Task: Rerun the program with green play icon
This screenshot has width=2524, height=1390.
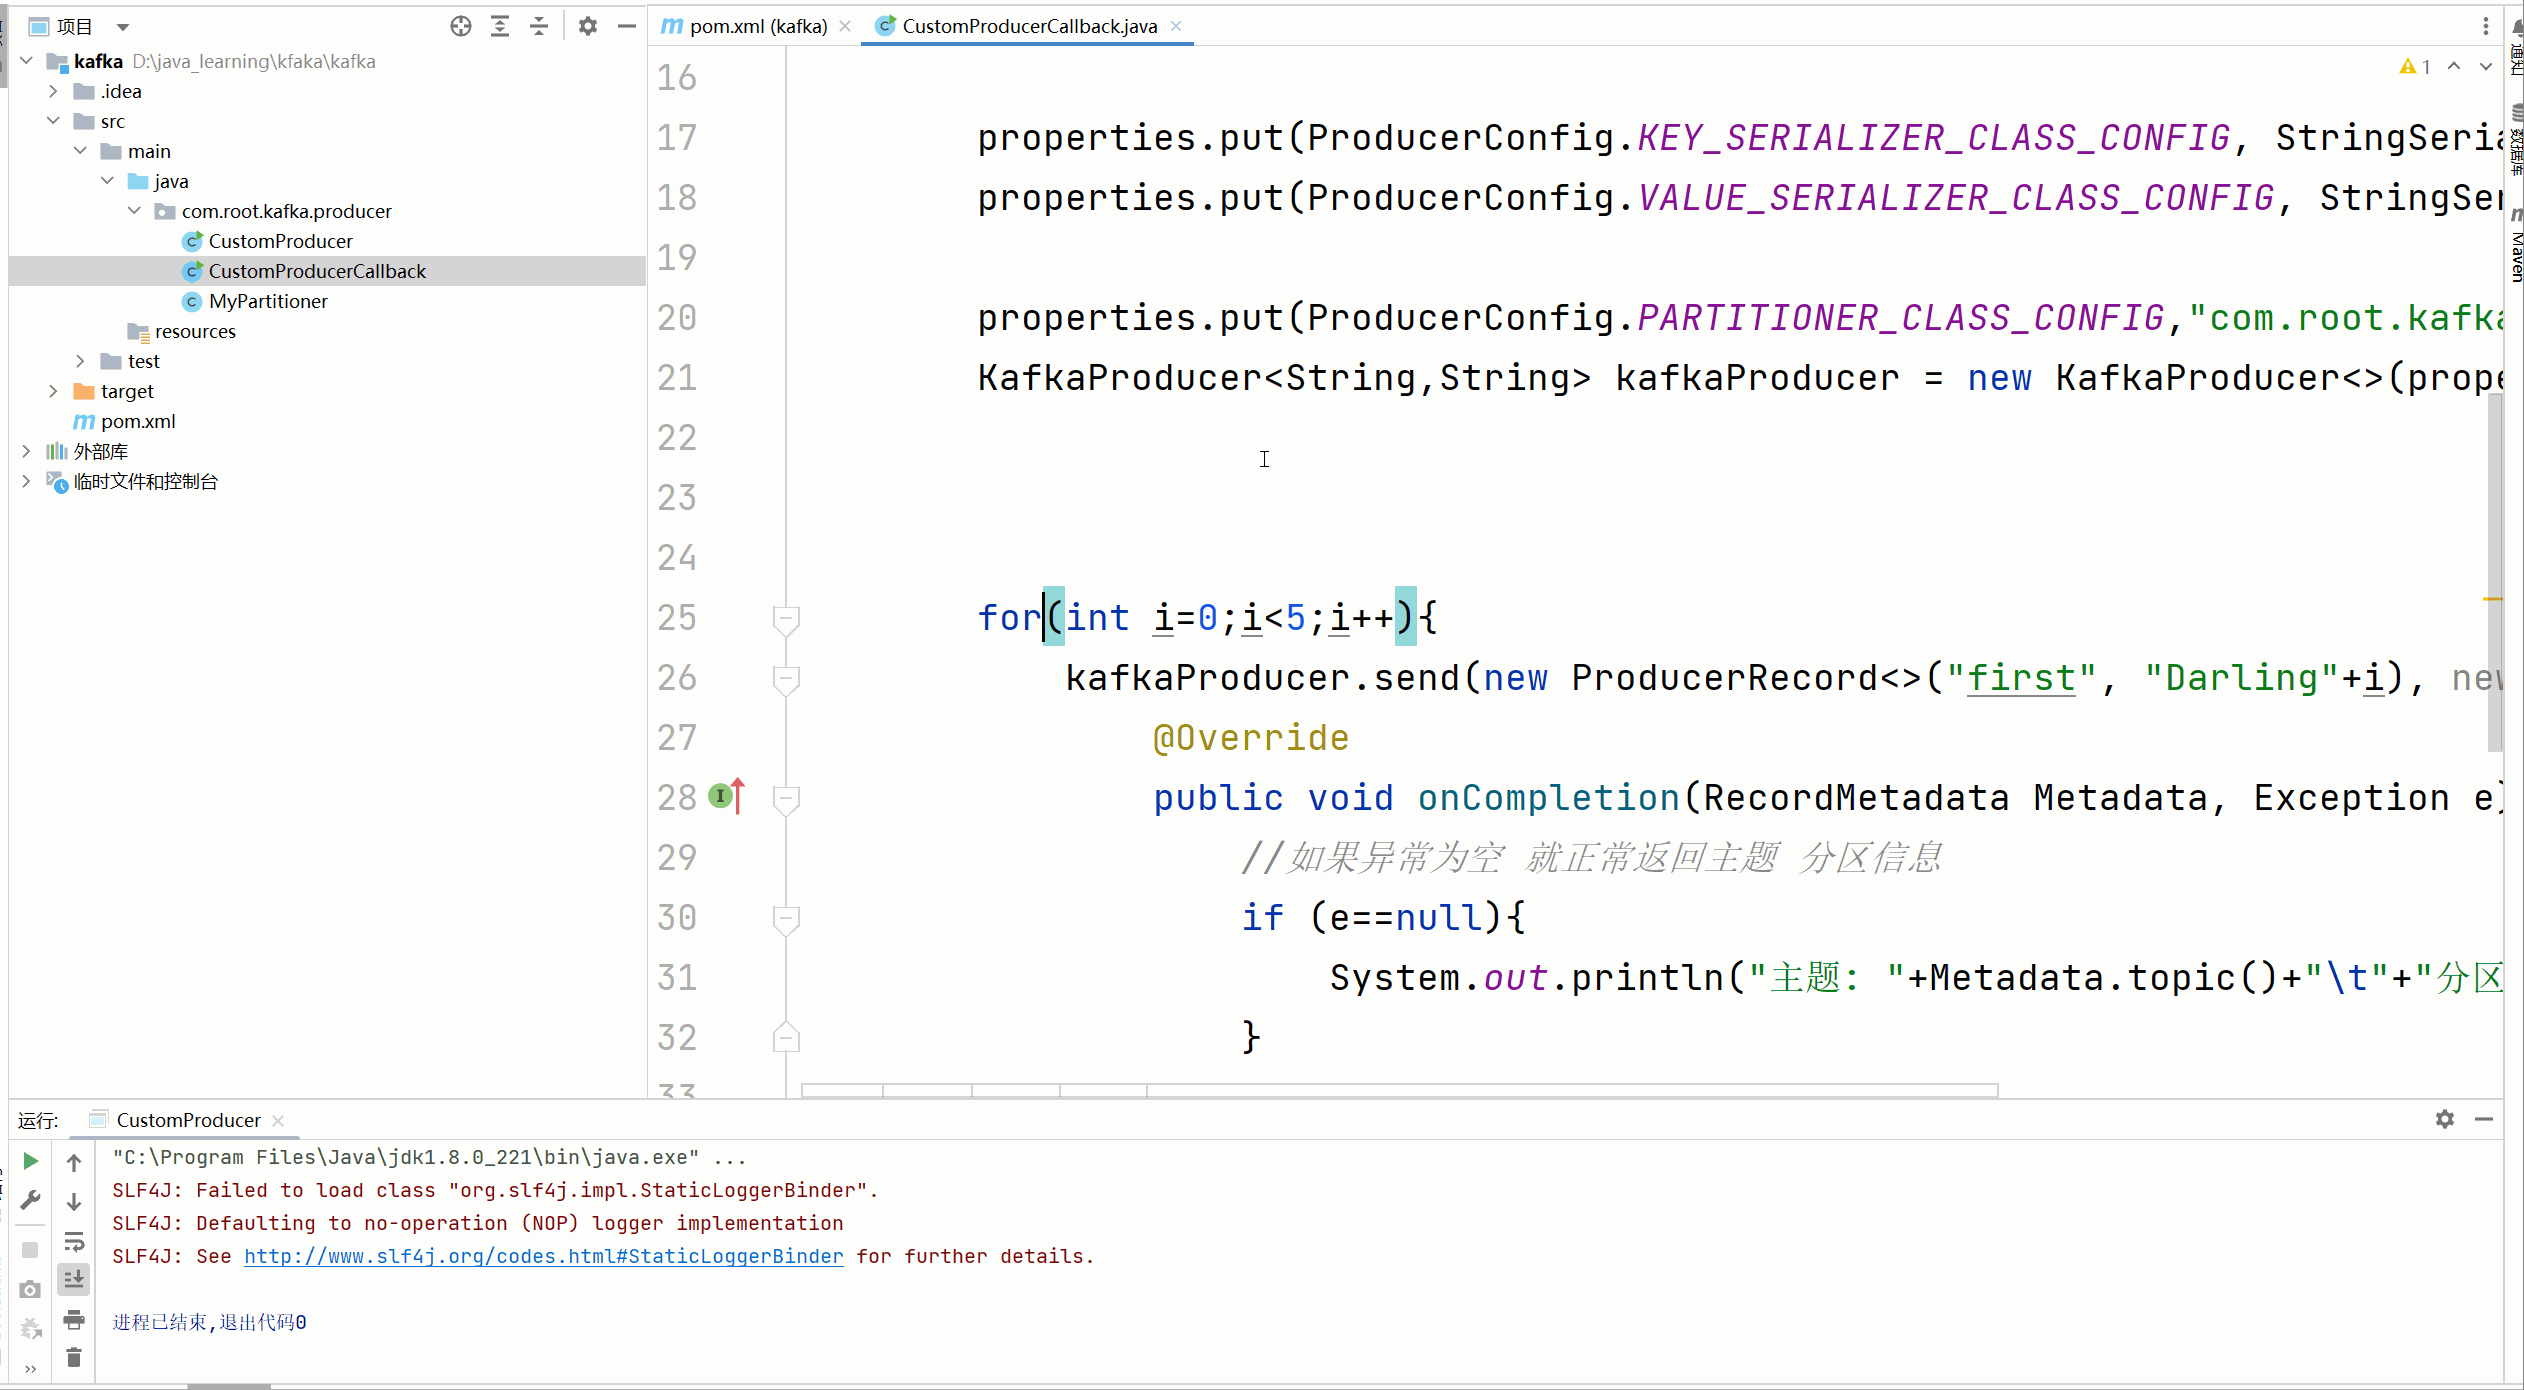Action: [x=31, y=1161]
